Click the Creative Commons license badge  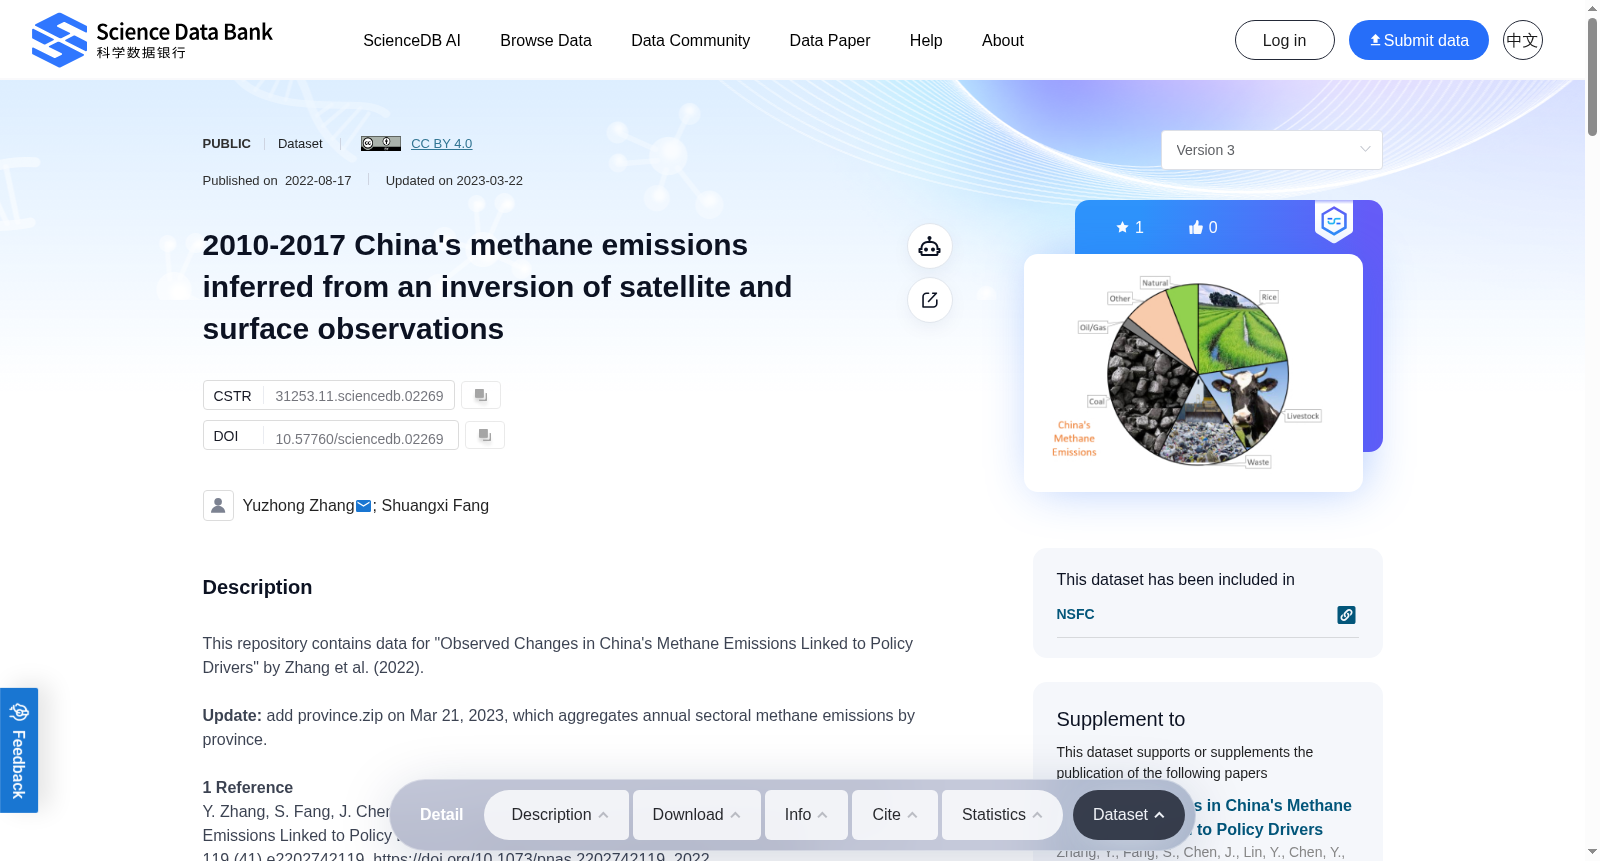pyautogui.click(x=381, y=143)
